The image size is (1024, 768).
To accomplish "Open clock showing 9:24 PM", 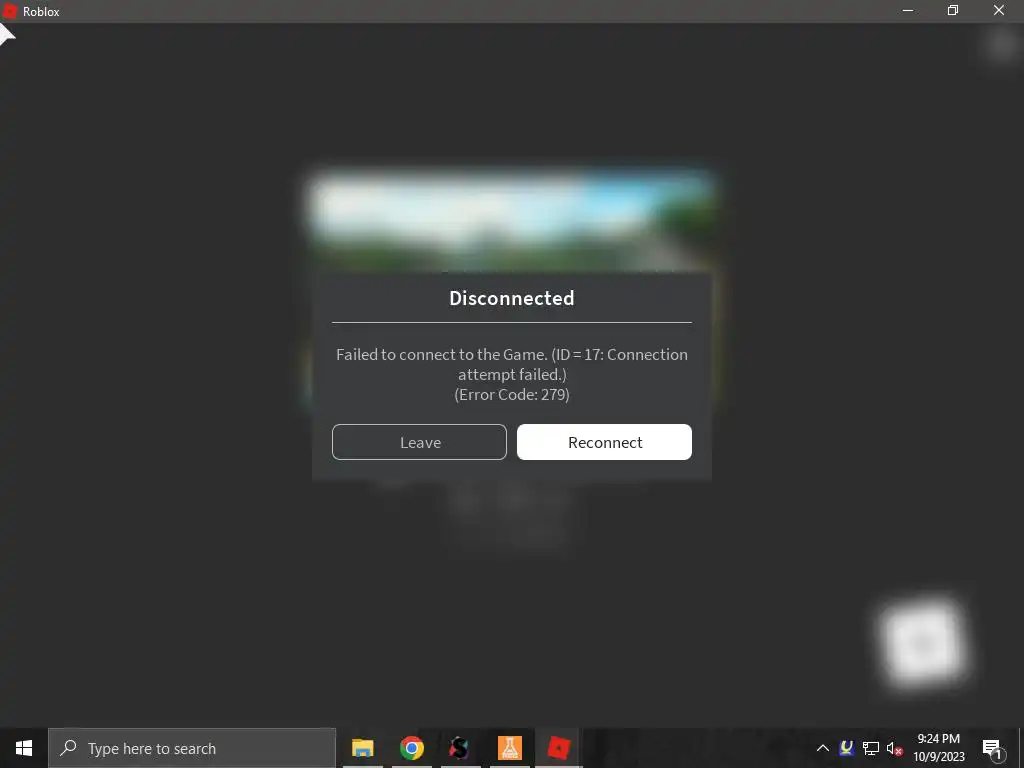I will (x=938, y=748).
